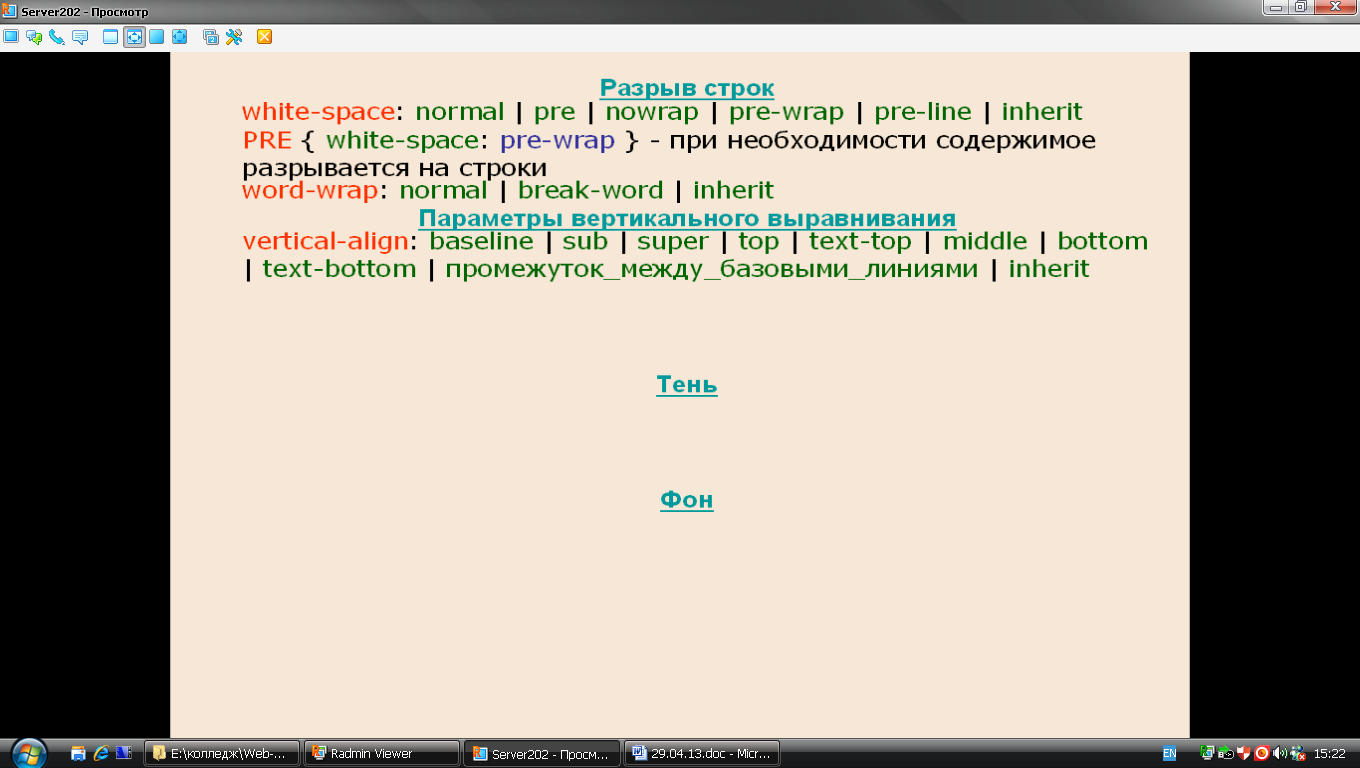Click the Full Control mode icon in Radmin toolbar
The image size is (1360, 768).
tap(11, 37)
